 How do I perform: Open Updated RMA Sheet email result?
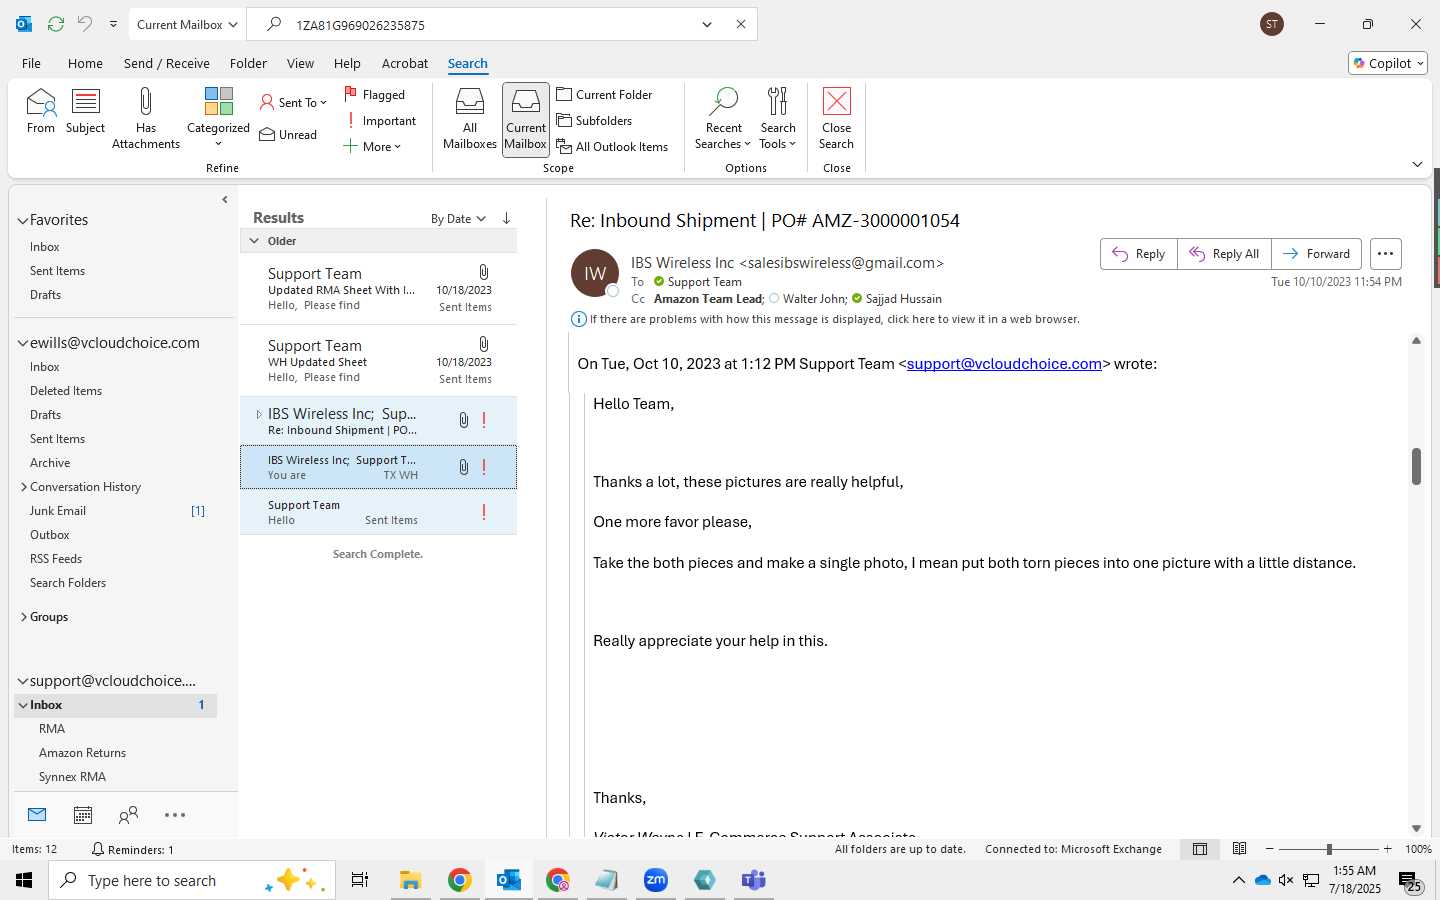[379, 289]
